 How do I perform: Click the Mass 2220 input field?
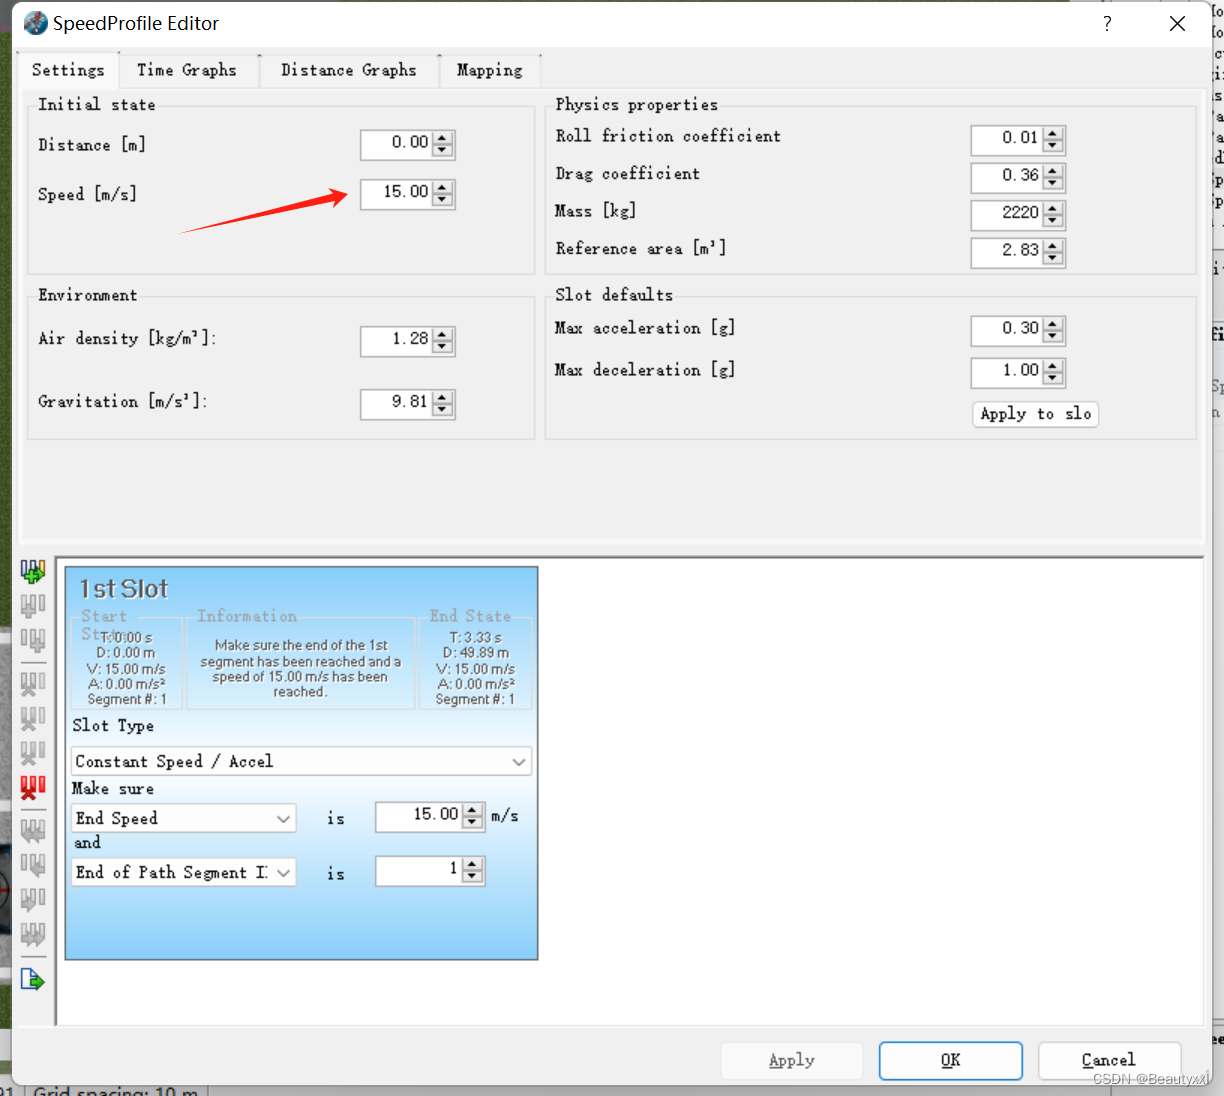1007,214
